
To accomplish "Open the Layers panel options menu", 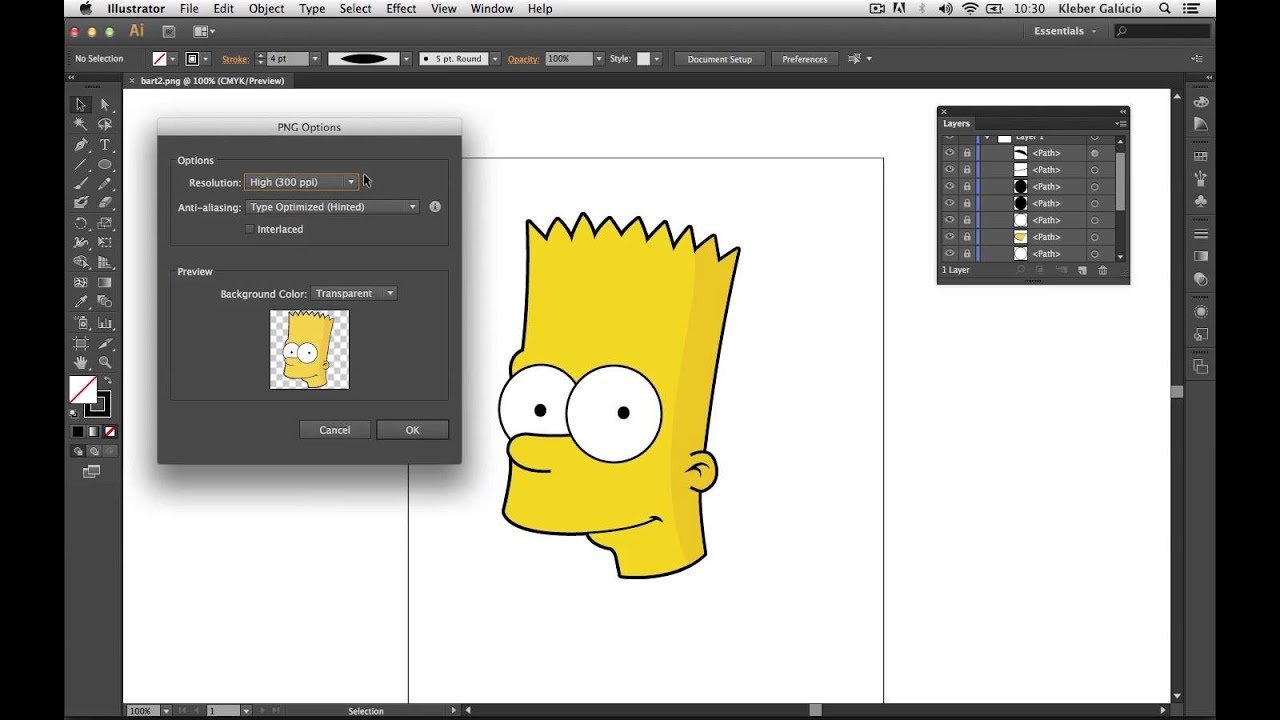I will click(x=1121, y=124).
